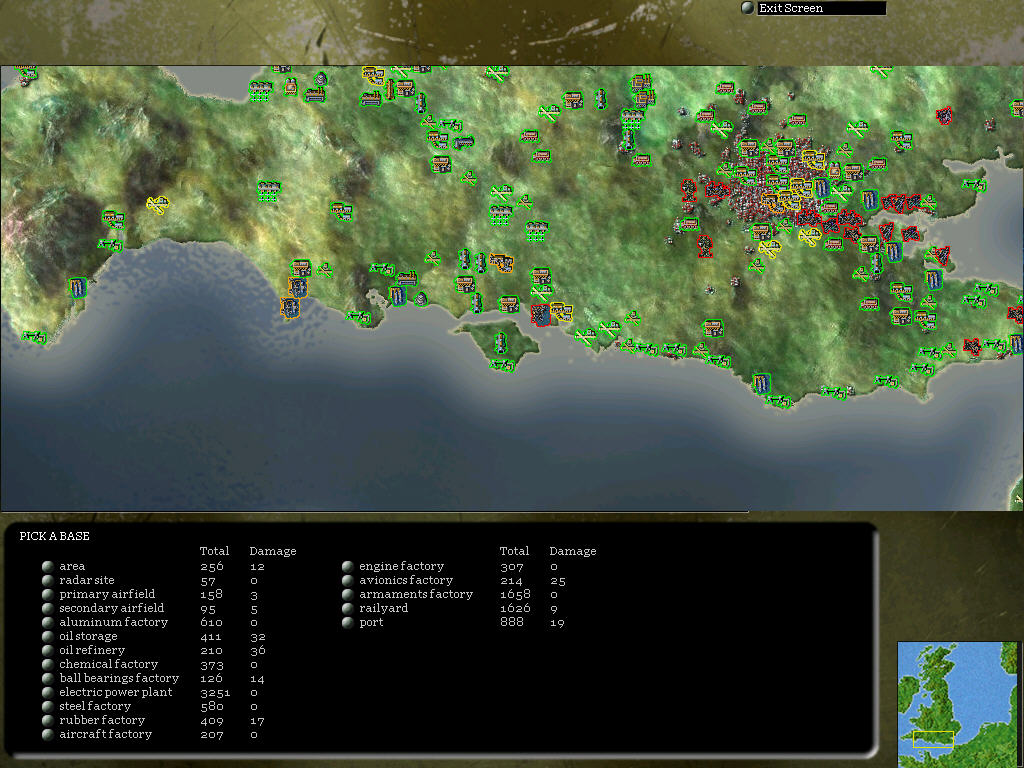This screenshot has height=768, width=1024.
Task: Select the port radio button
Action: coord(347,622)
